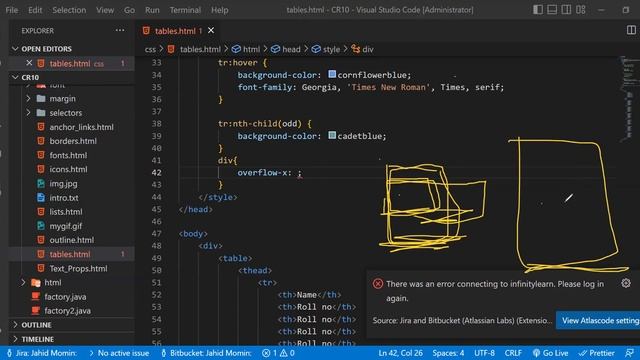Open mygif.gif file
This screenshot has width=640, height=360.
(66, 226)
